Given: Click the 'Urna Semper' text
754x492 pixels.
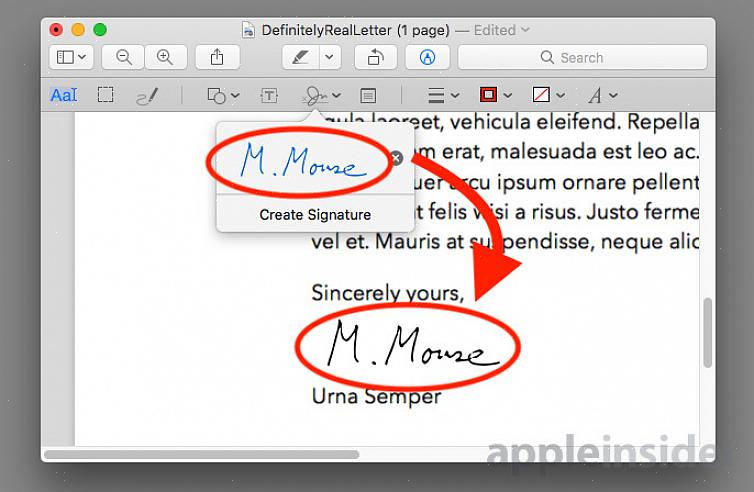Looking at the screenshot, I should point(376,397).
